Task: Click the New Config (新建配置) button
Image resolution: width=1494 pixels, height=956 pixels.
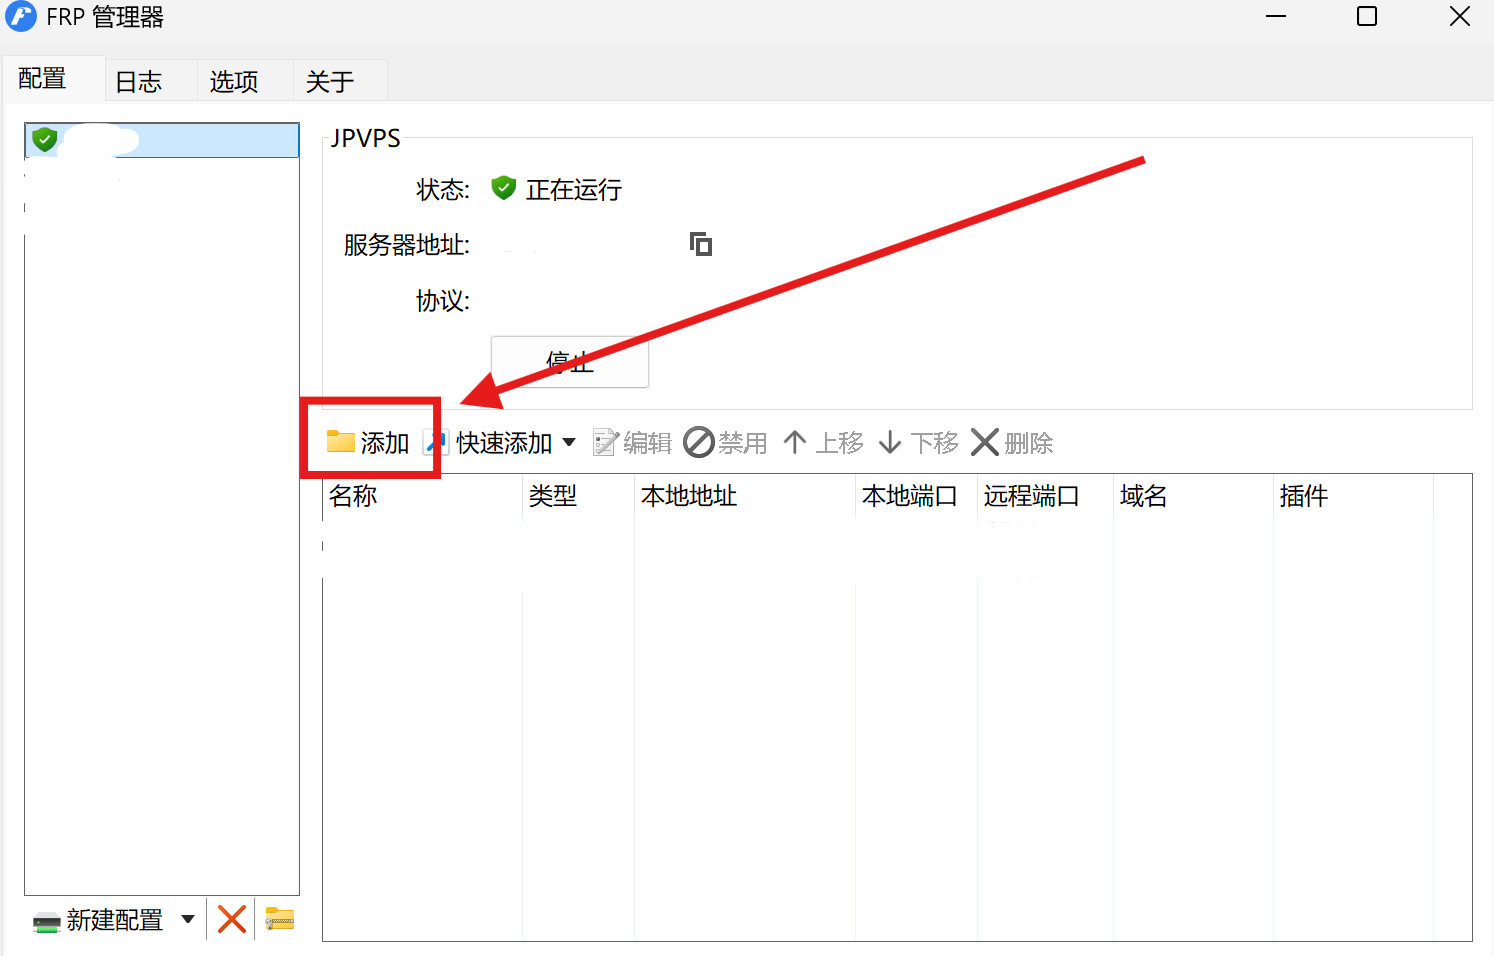Action: pos(100,920)
